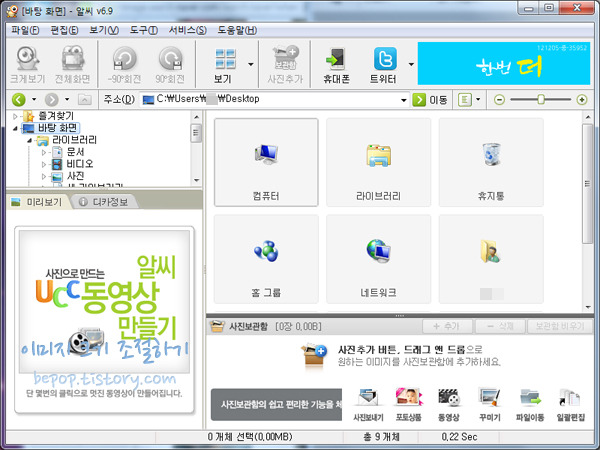Click the thumbnail pane vertical scrollbar
600x450 pixels.
[587, 184]
